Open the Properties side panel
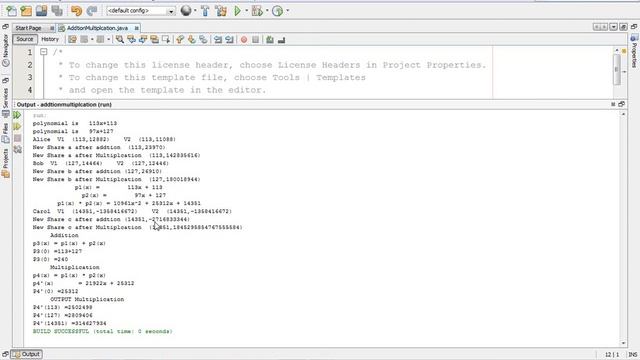 coord(634,51)
